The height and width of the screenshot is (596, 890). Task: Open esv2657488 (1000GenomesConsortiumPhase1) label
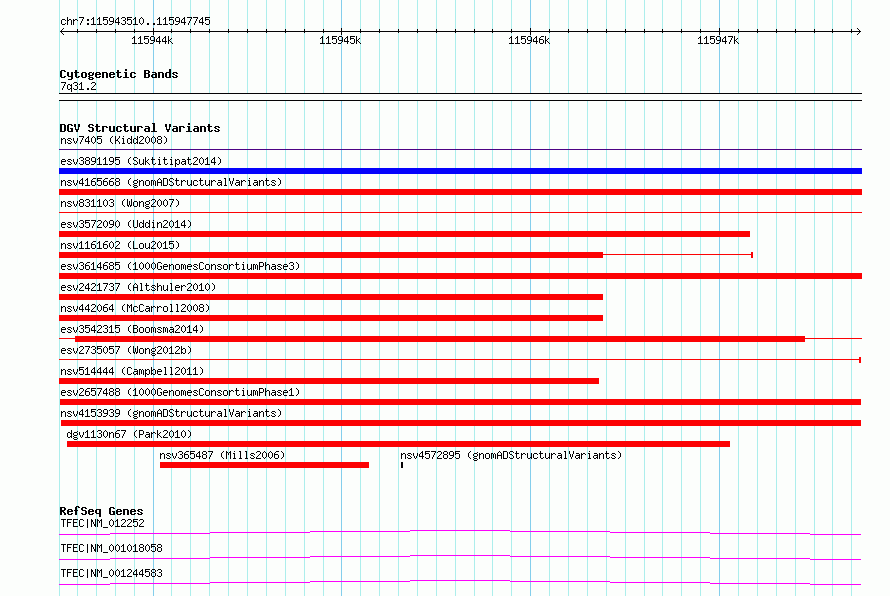[x=180, y=392]
